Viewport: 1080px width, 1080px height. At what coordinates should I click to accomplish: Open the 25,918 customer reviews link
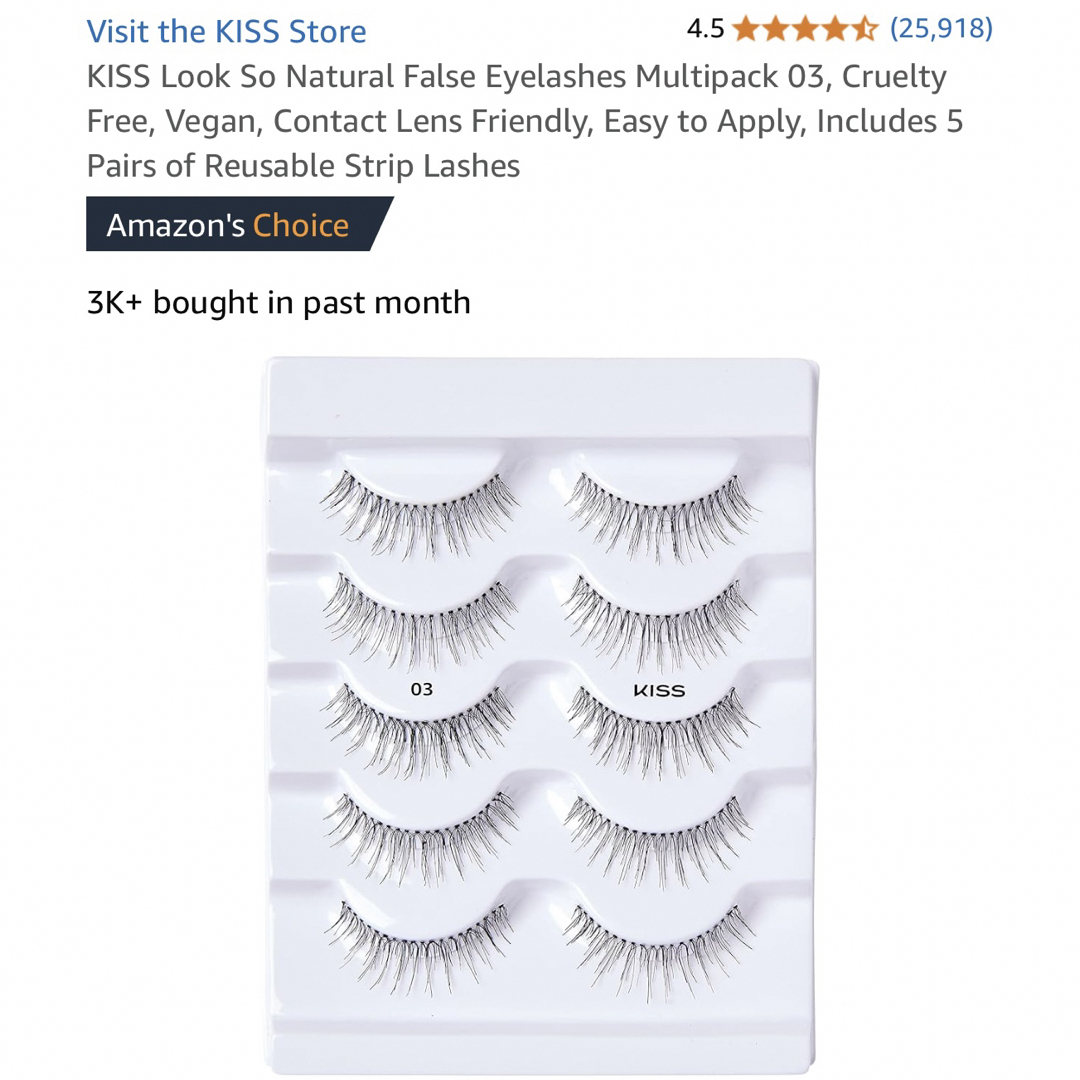coord(941,28)
